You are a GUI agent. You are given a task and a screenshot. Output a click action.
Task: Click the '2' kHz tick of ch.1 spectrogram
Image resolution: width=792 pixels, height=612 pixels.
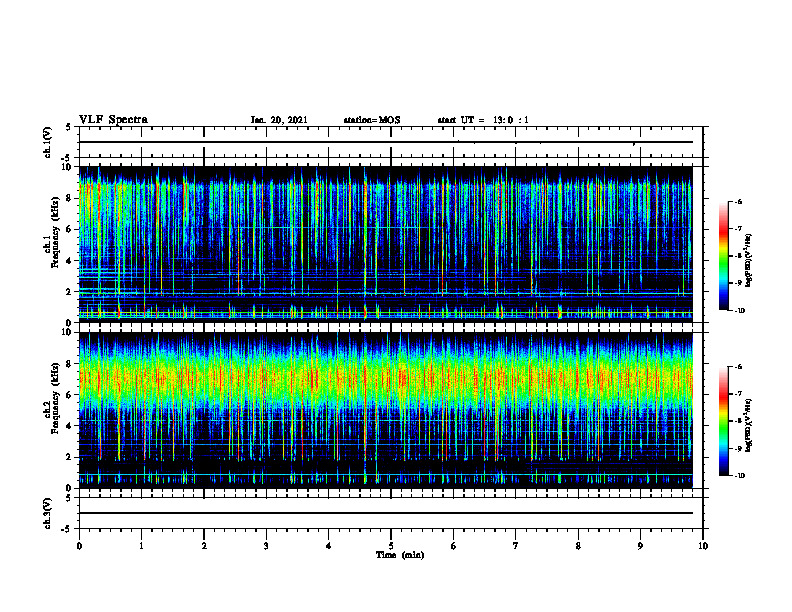(70, 291)
